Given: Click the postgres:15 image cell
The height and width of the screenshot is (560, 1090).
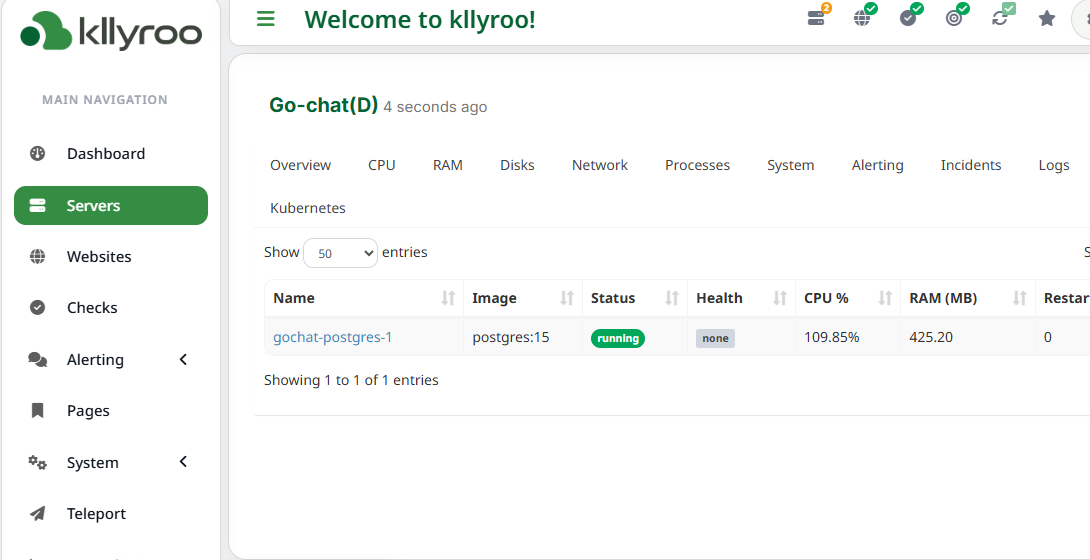Looking at the screenshot, I should pos(511,338).
